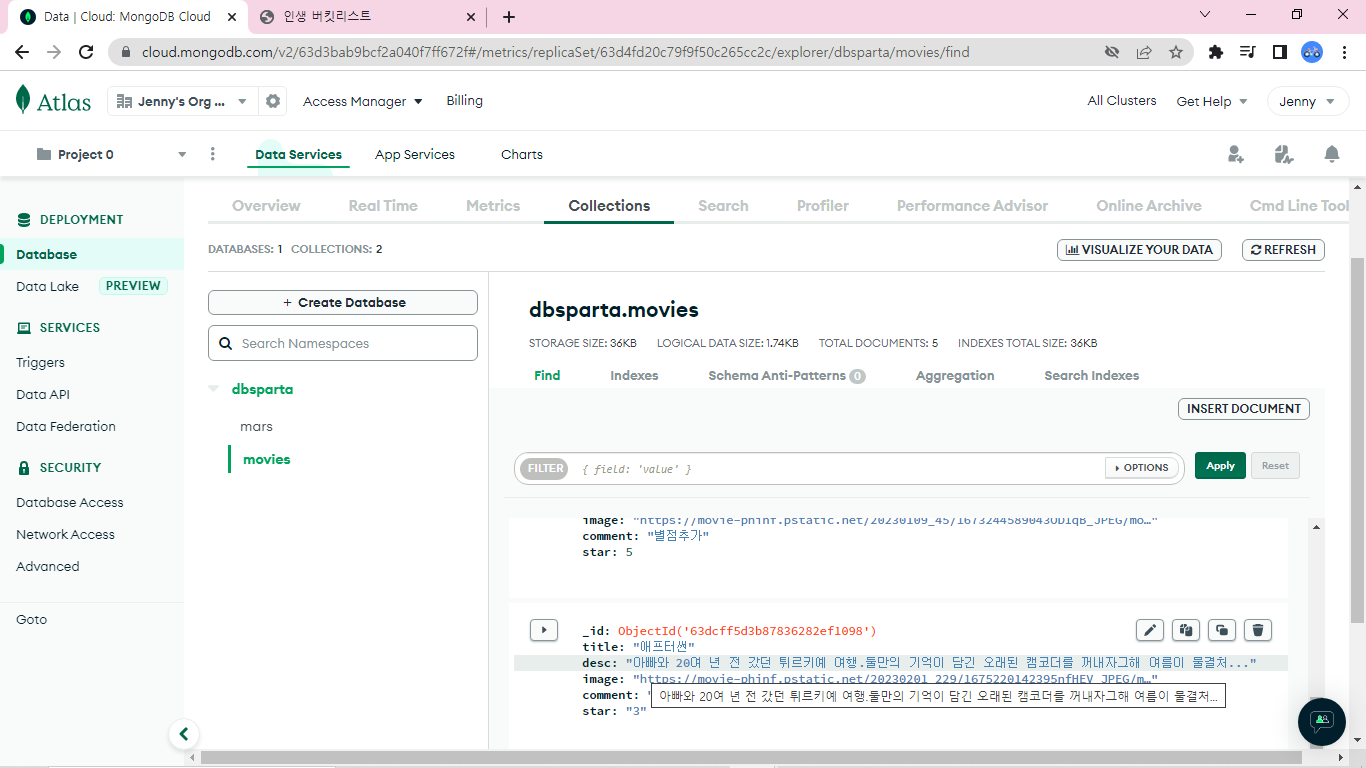Apply the query filter
This screenshot has height=768, width=1366.
tap(1220, 466)
